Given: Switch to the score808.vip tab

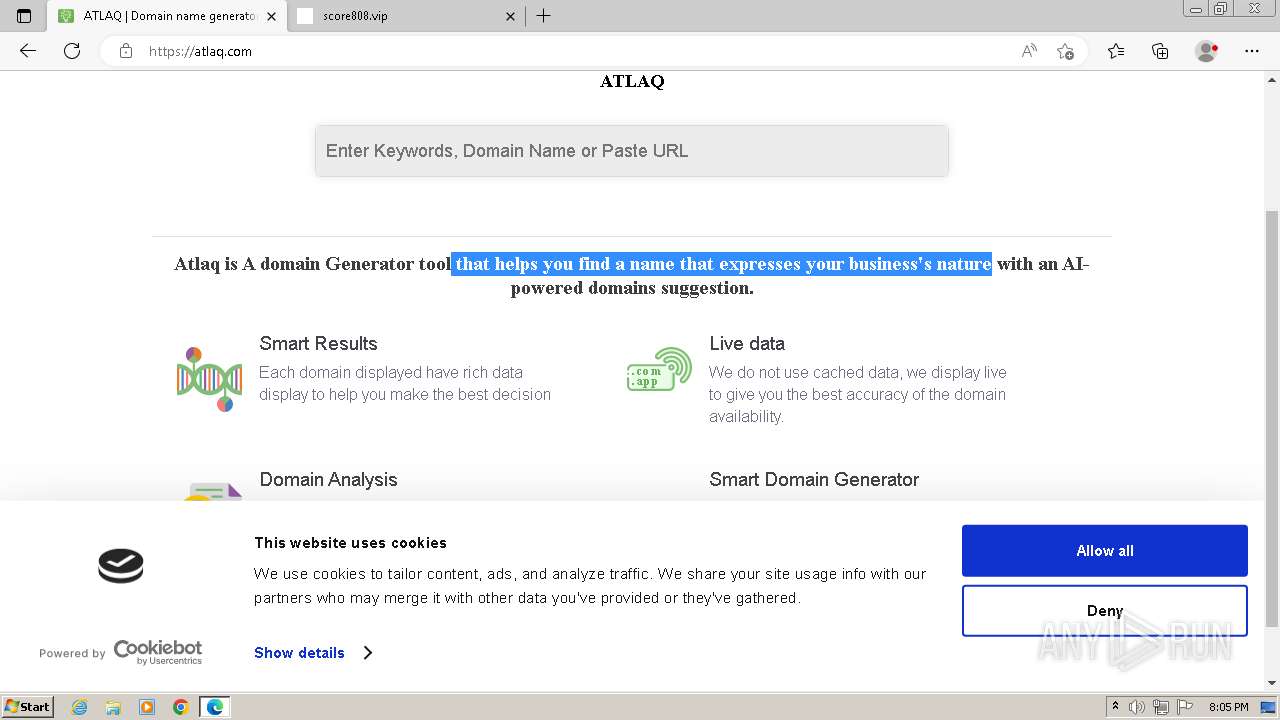Looking at the screenshot, I should coord(405,16).
